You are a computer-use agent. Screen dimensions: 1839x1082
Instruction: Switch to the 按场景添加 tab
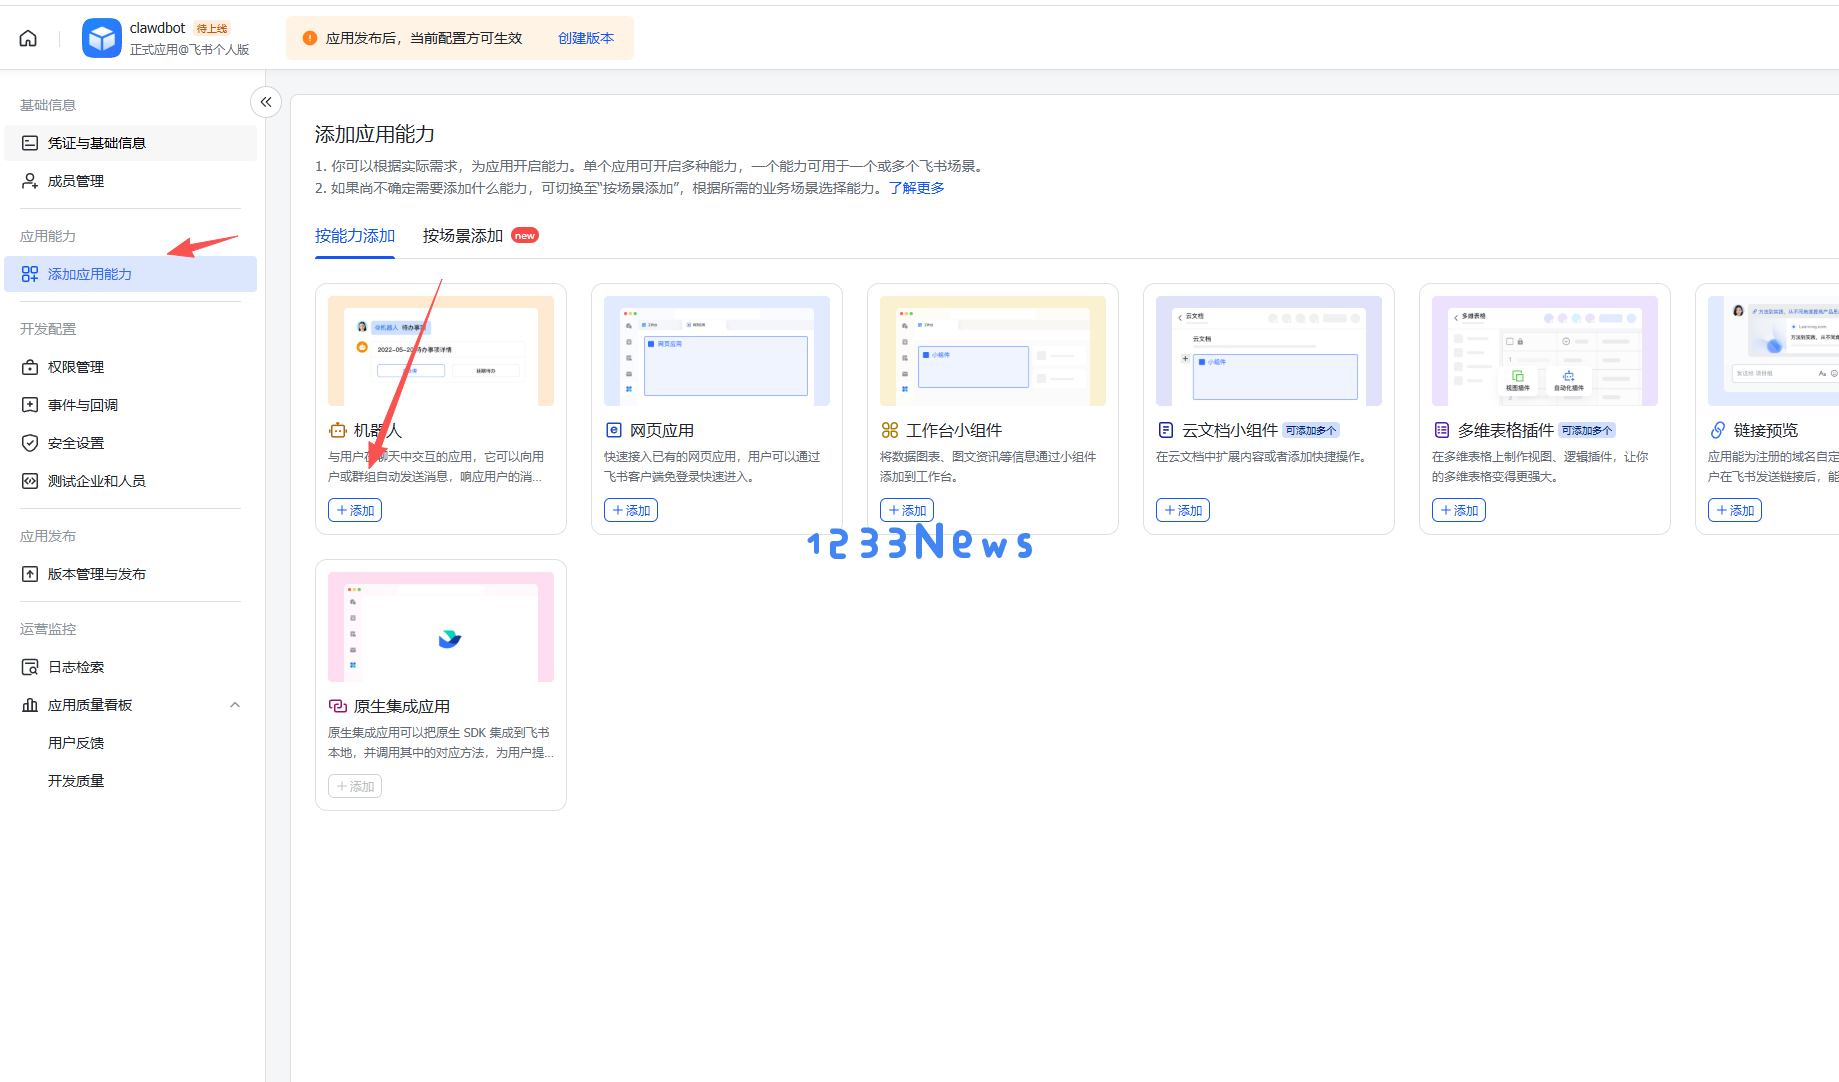(461, 235)
